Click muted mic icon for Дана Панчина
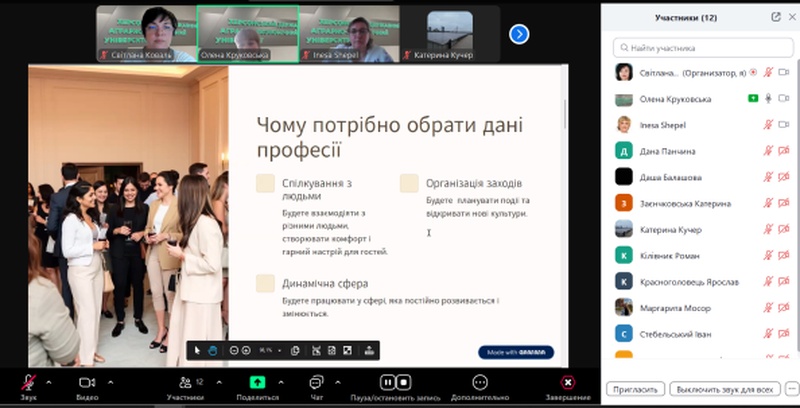800x408 pixels. [768, 150]
